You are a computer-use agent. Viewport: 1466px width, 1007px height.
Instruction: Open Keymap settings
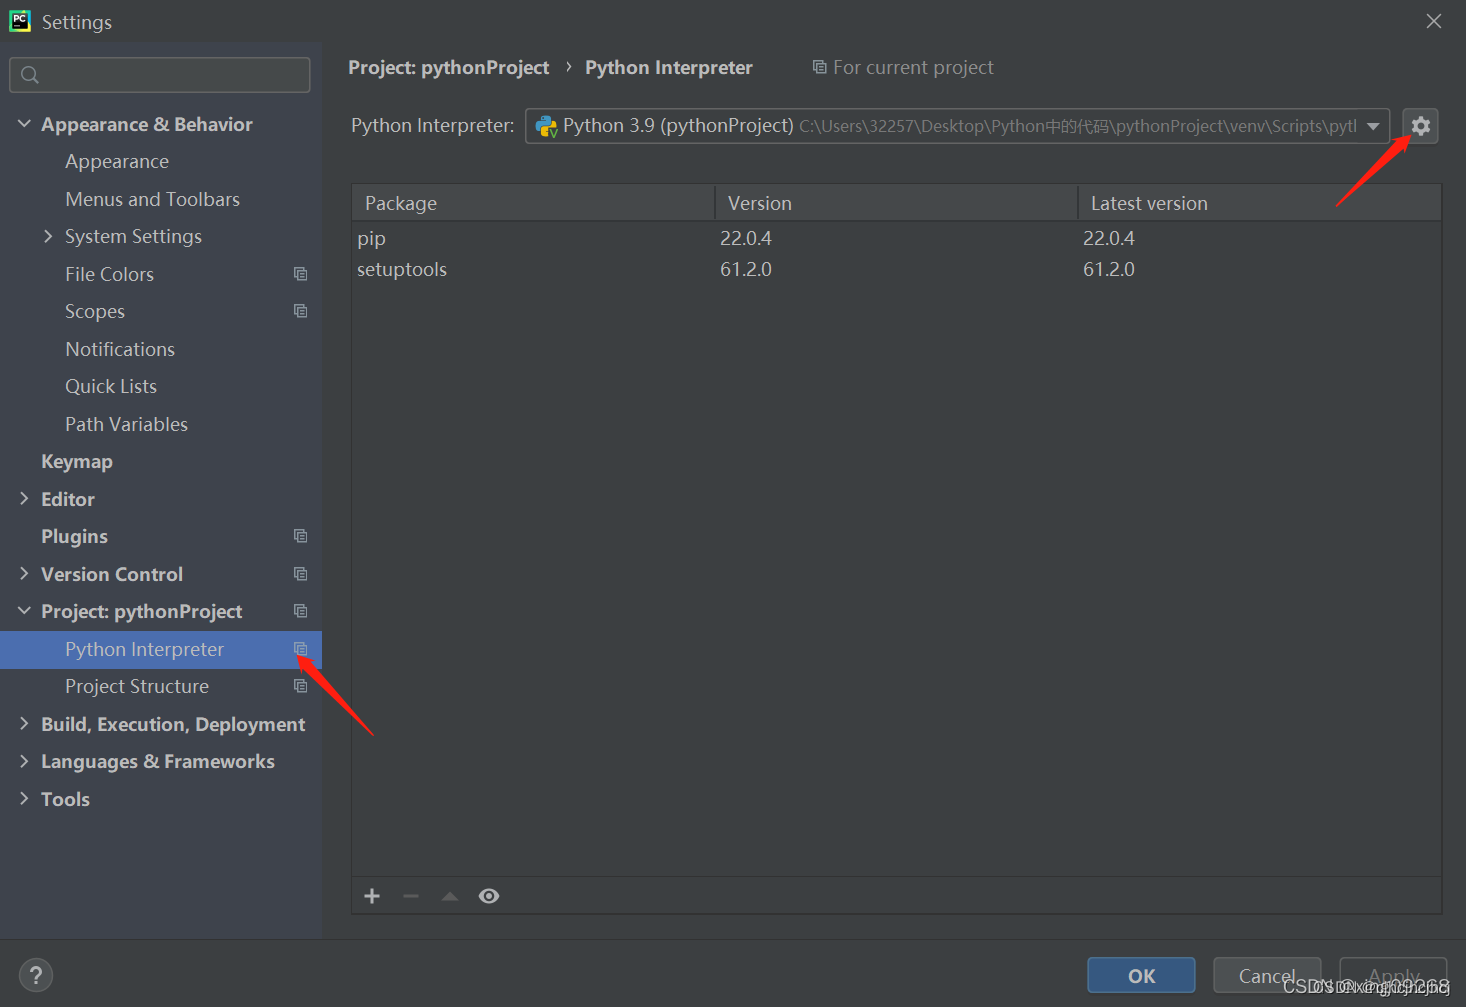(77, 461)
